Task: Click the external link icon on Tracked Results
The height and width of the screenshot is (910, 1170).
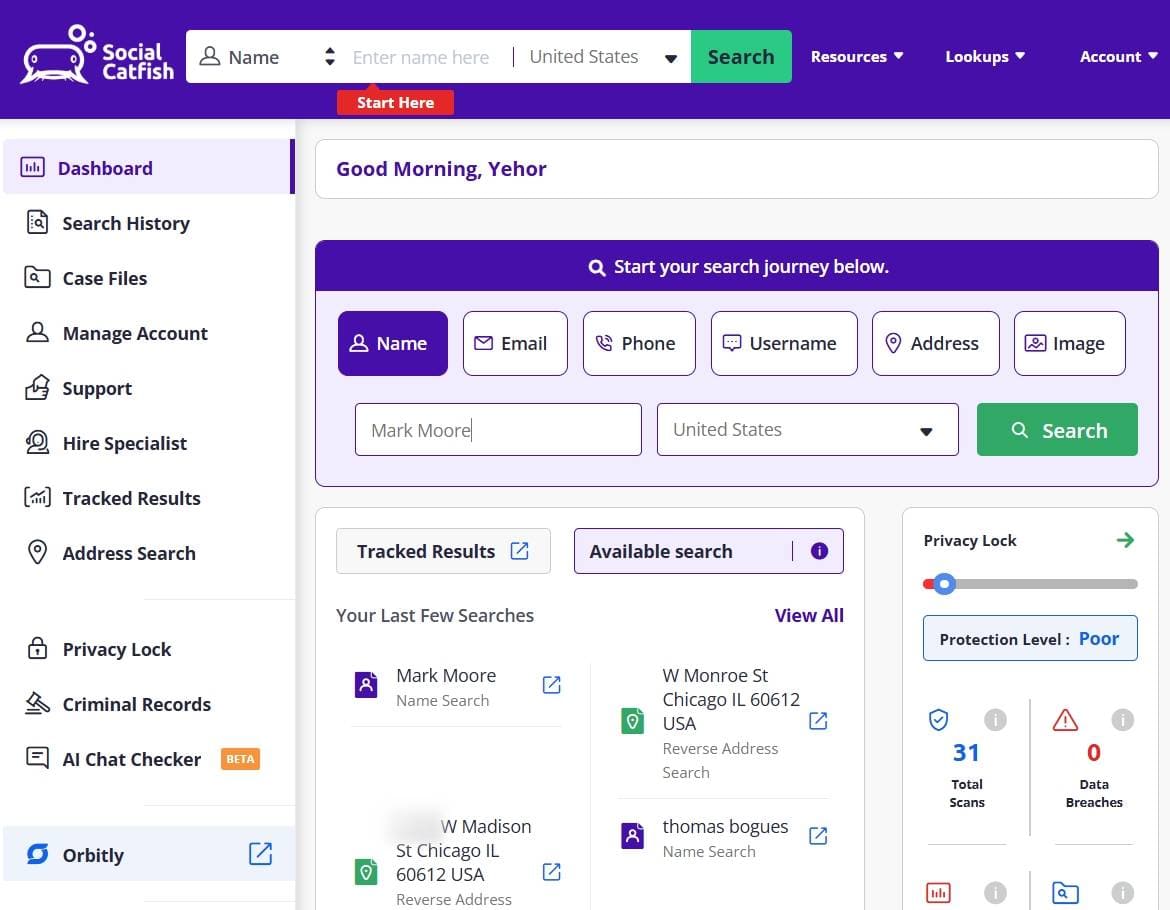Action: (519, 551)
